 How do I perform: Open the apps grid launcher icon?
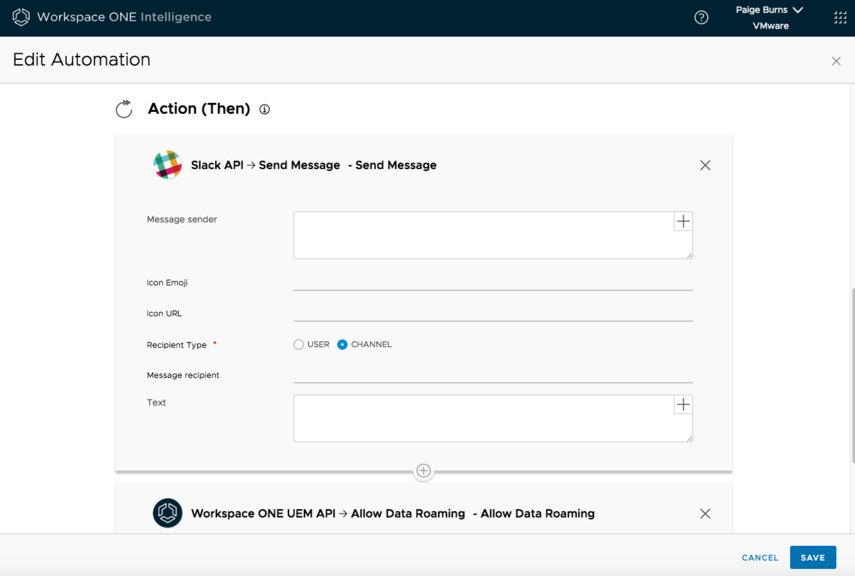(840, 17)
